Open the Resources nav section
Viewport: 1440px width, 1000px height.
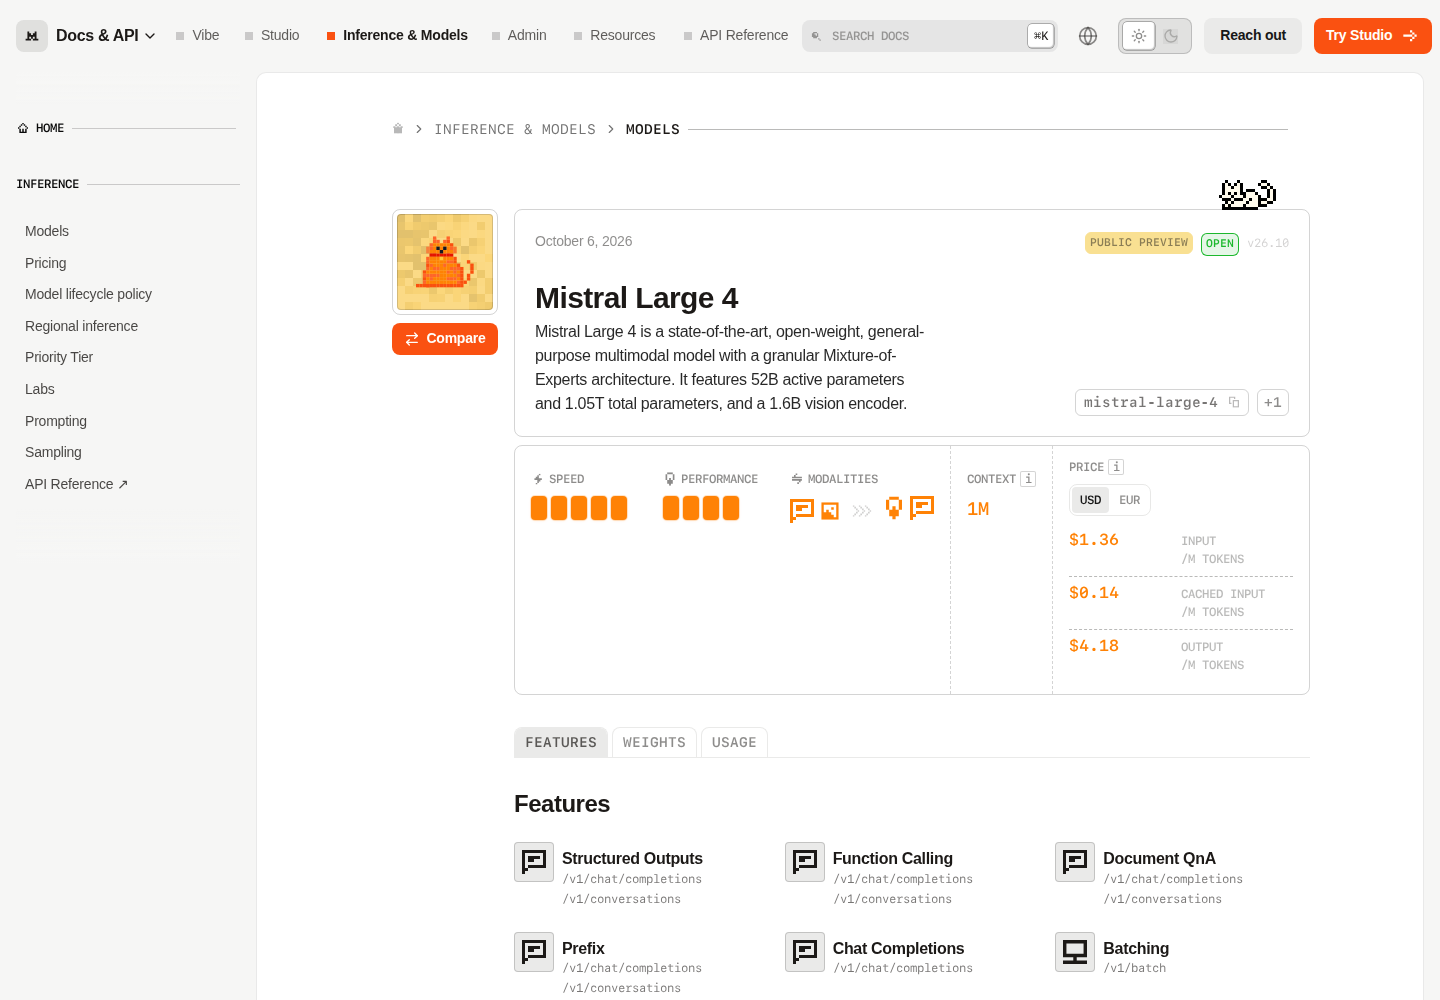pos(614,36)
